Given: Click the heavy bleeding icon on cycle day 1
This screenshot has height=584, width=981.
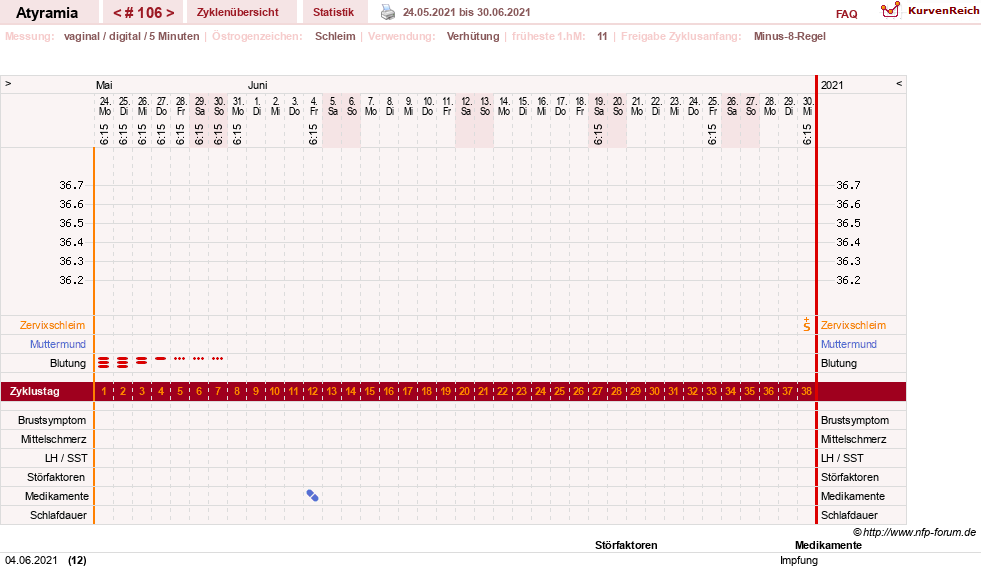Looking at the screenshot, I should [x=104, y=362].
